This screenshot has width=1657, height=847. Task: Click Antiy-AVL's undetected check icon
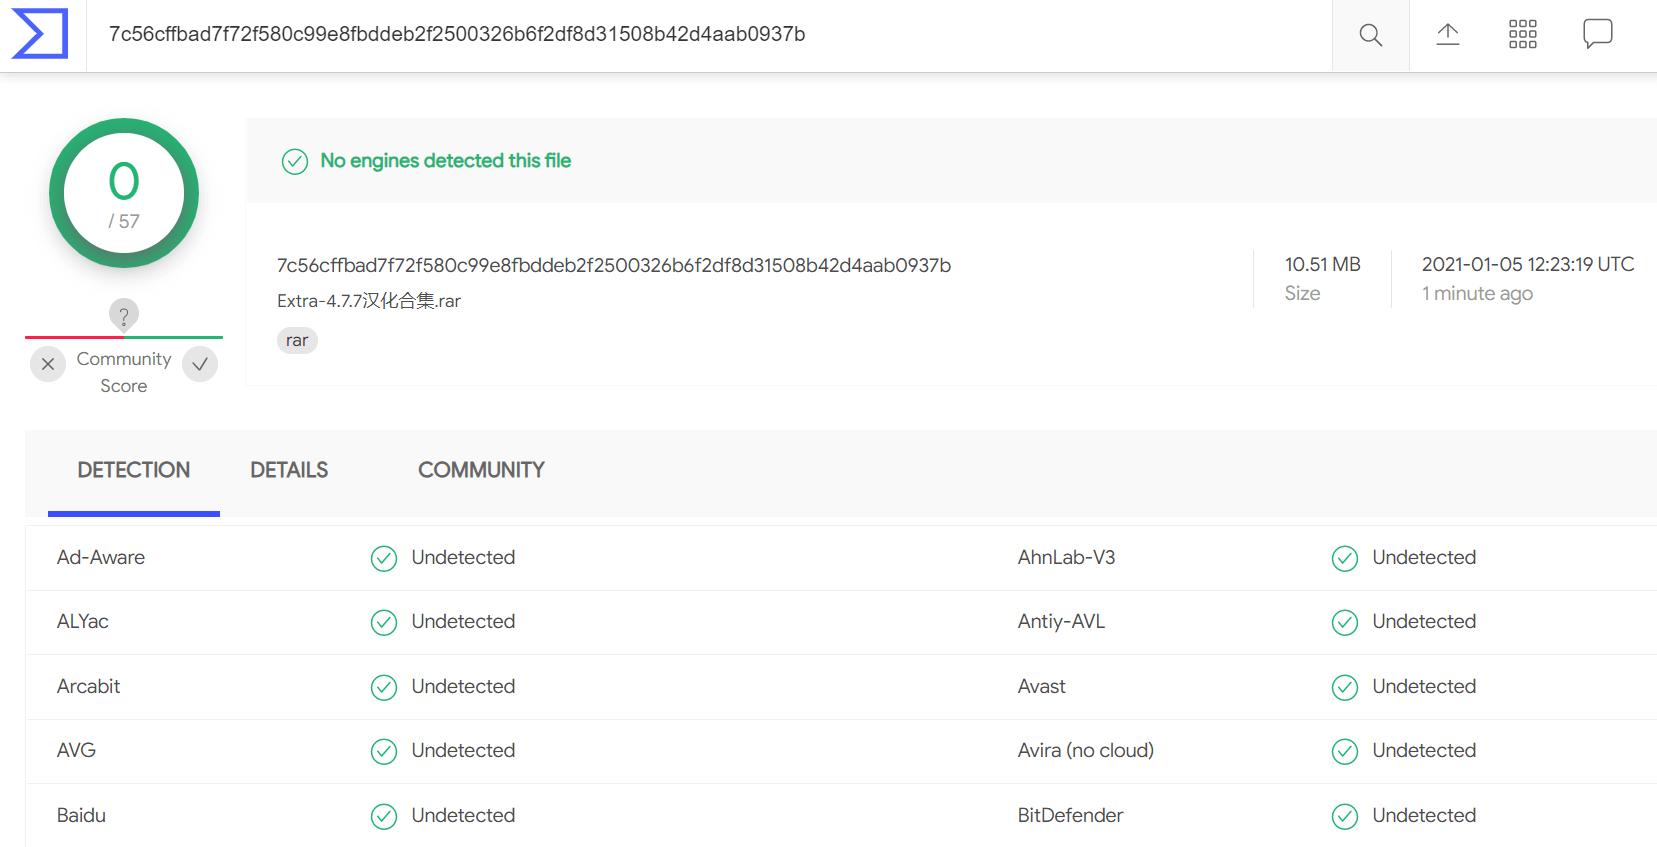coord(1345,622)
